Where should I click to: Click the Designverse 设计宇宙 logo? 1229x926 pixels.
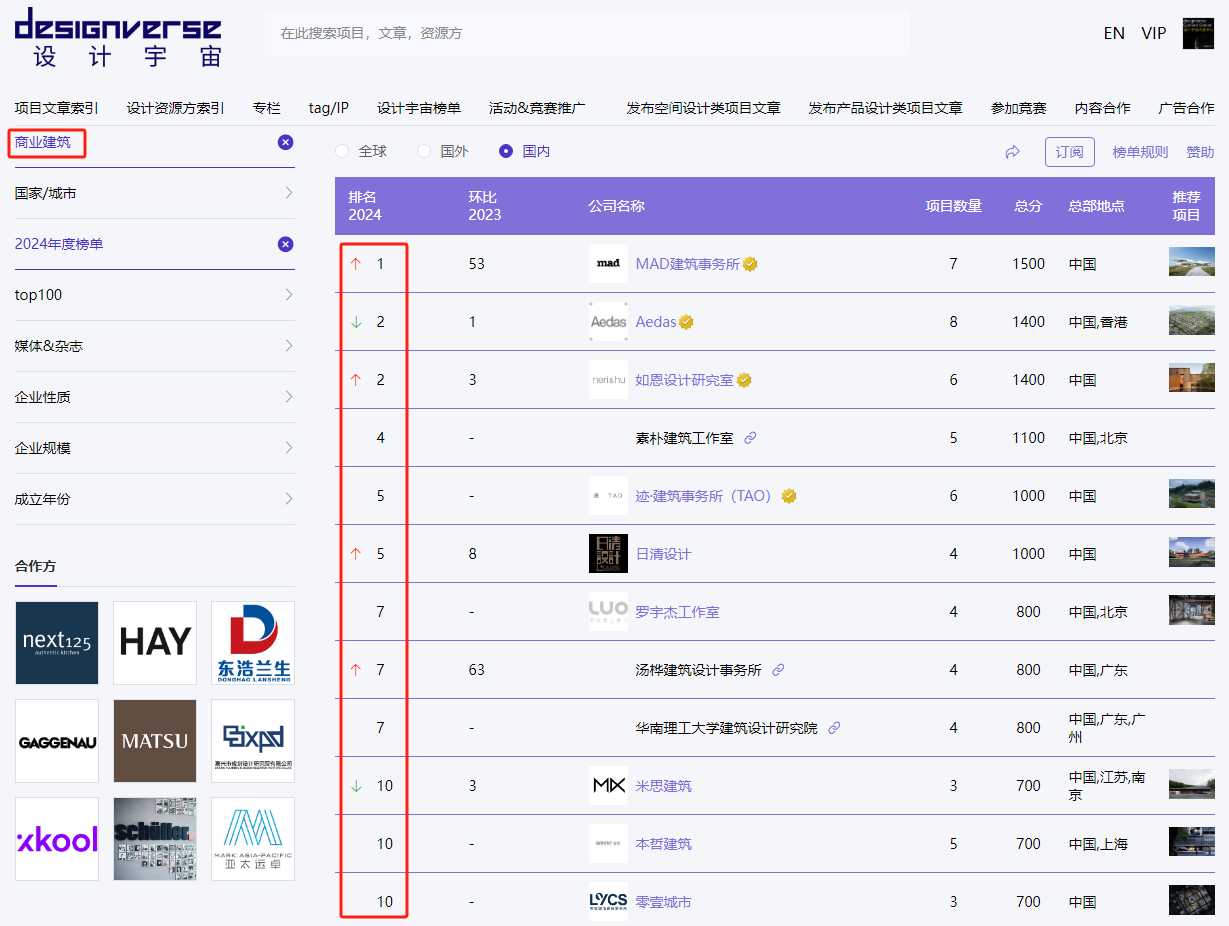coord(118,37)
